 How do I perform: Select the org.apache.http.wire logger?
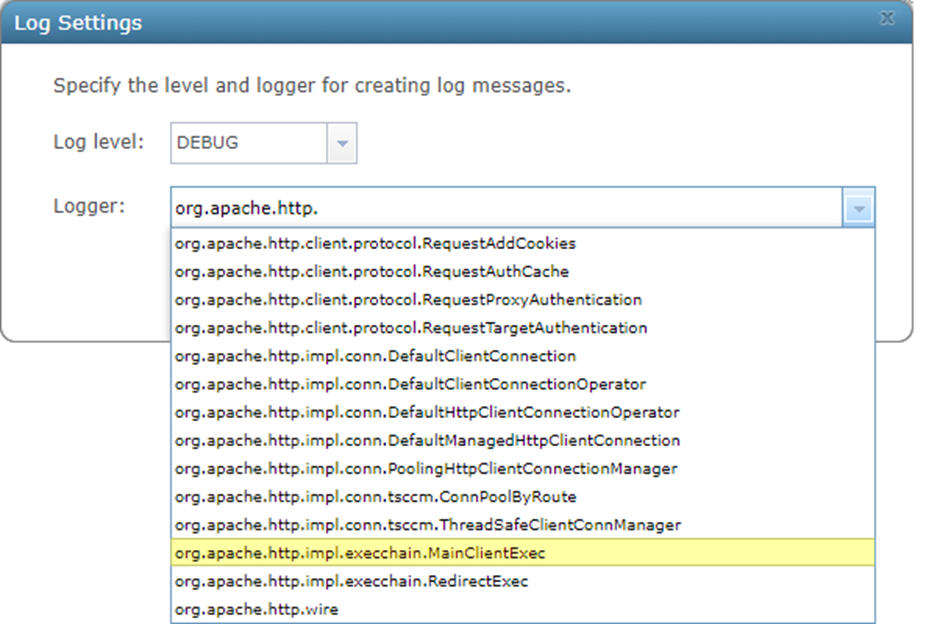point(523,610)
